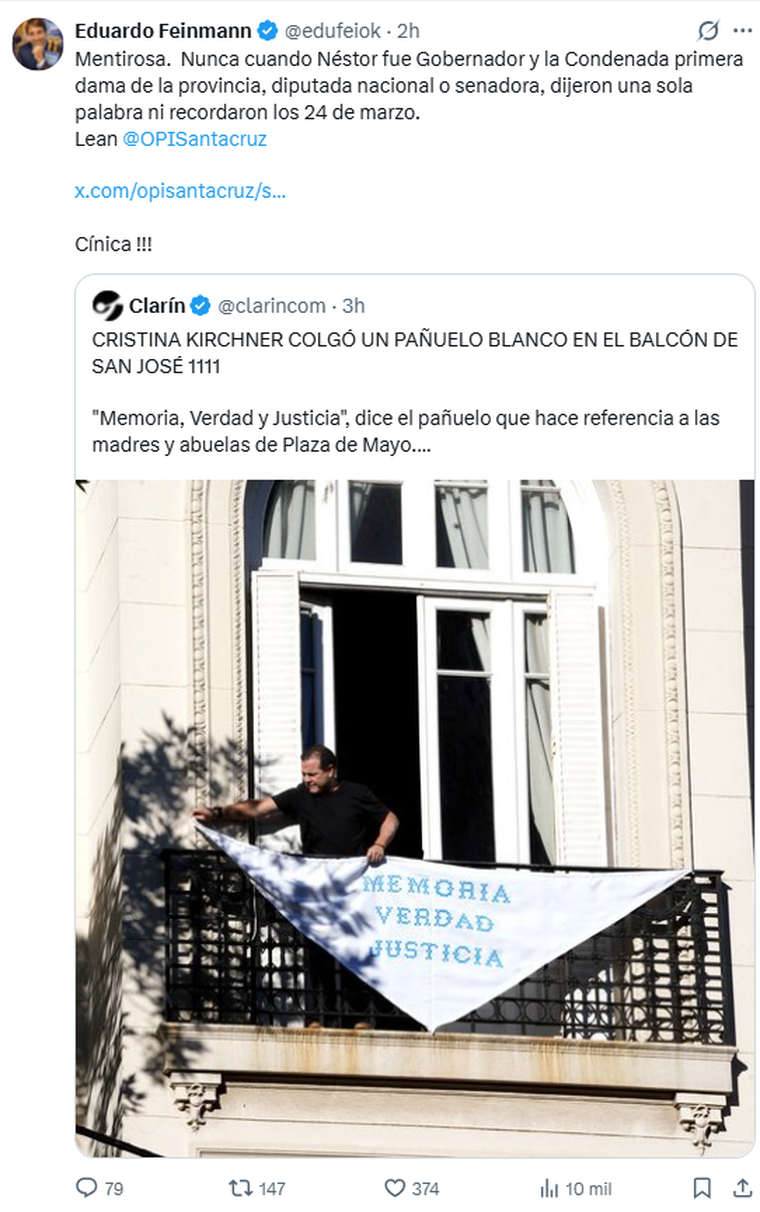This screenshot has width=760, height=1212.
Task: View the balcony handkerchief photo
Action: [x=415, y=818]
